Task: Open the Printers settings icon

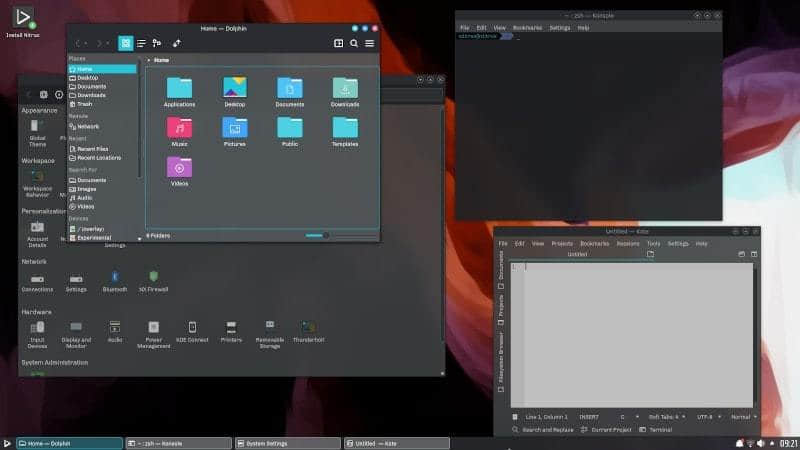Action: (x=231, y=330)
